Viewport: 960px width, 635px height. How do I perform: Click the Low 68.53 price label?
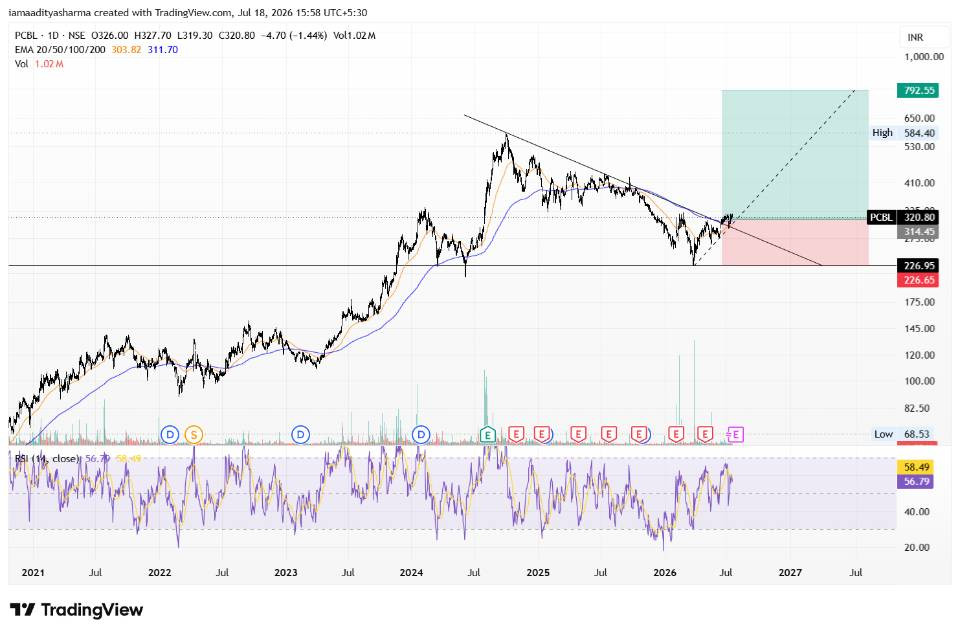click(904, 434)
